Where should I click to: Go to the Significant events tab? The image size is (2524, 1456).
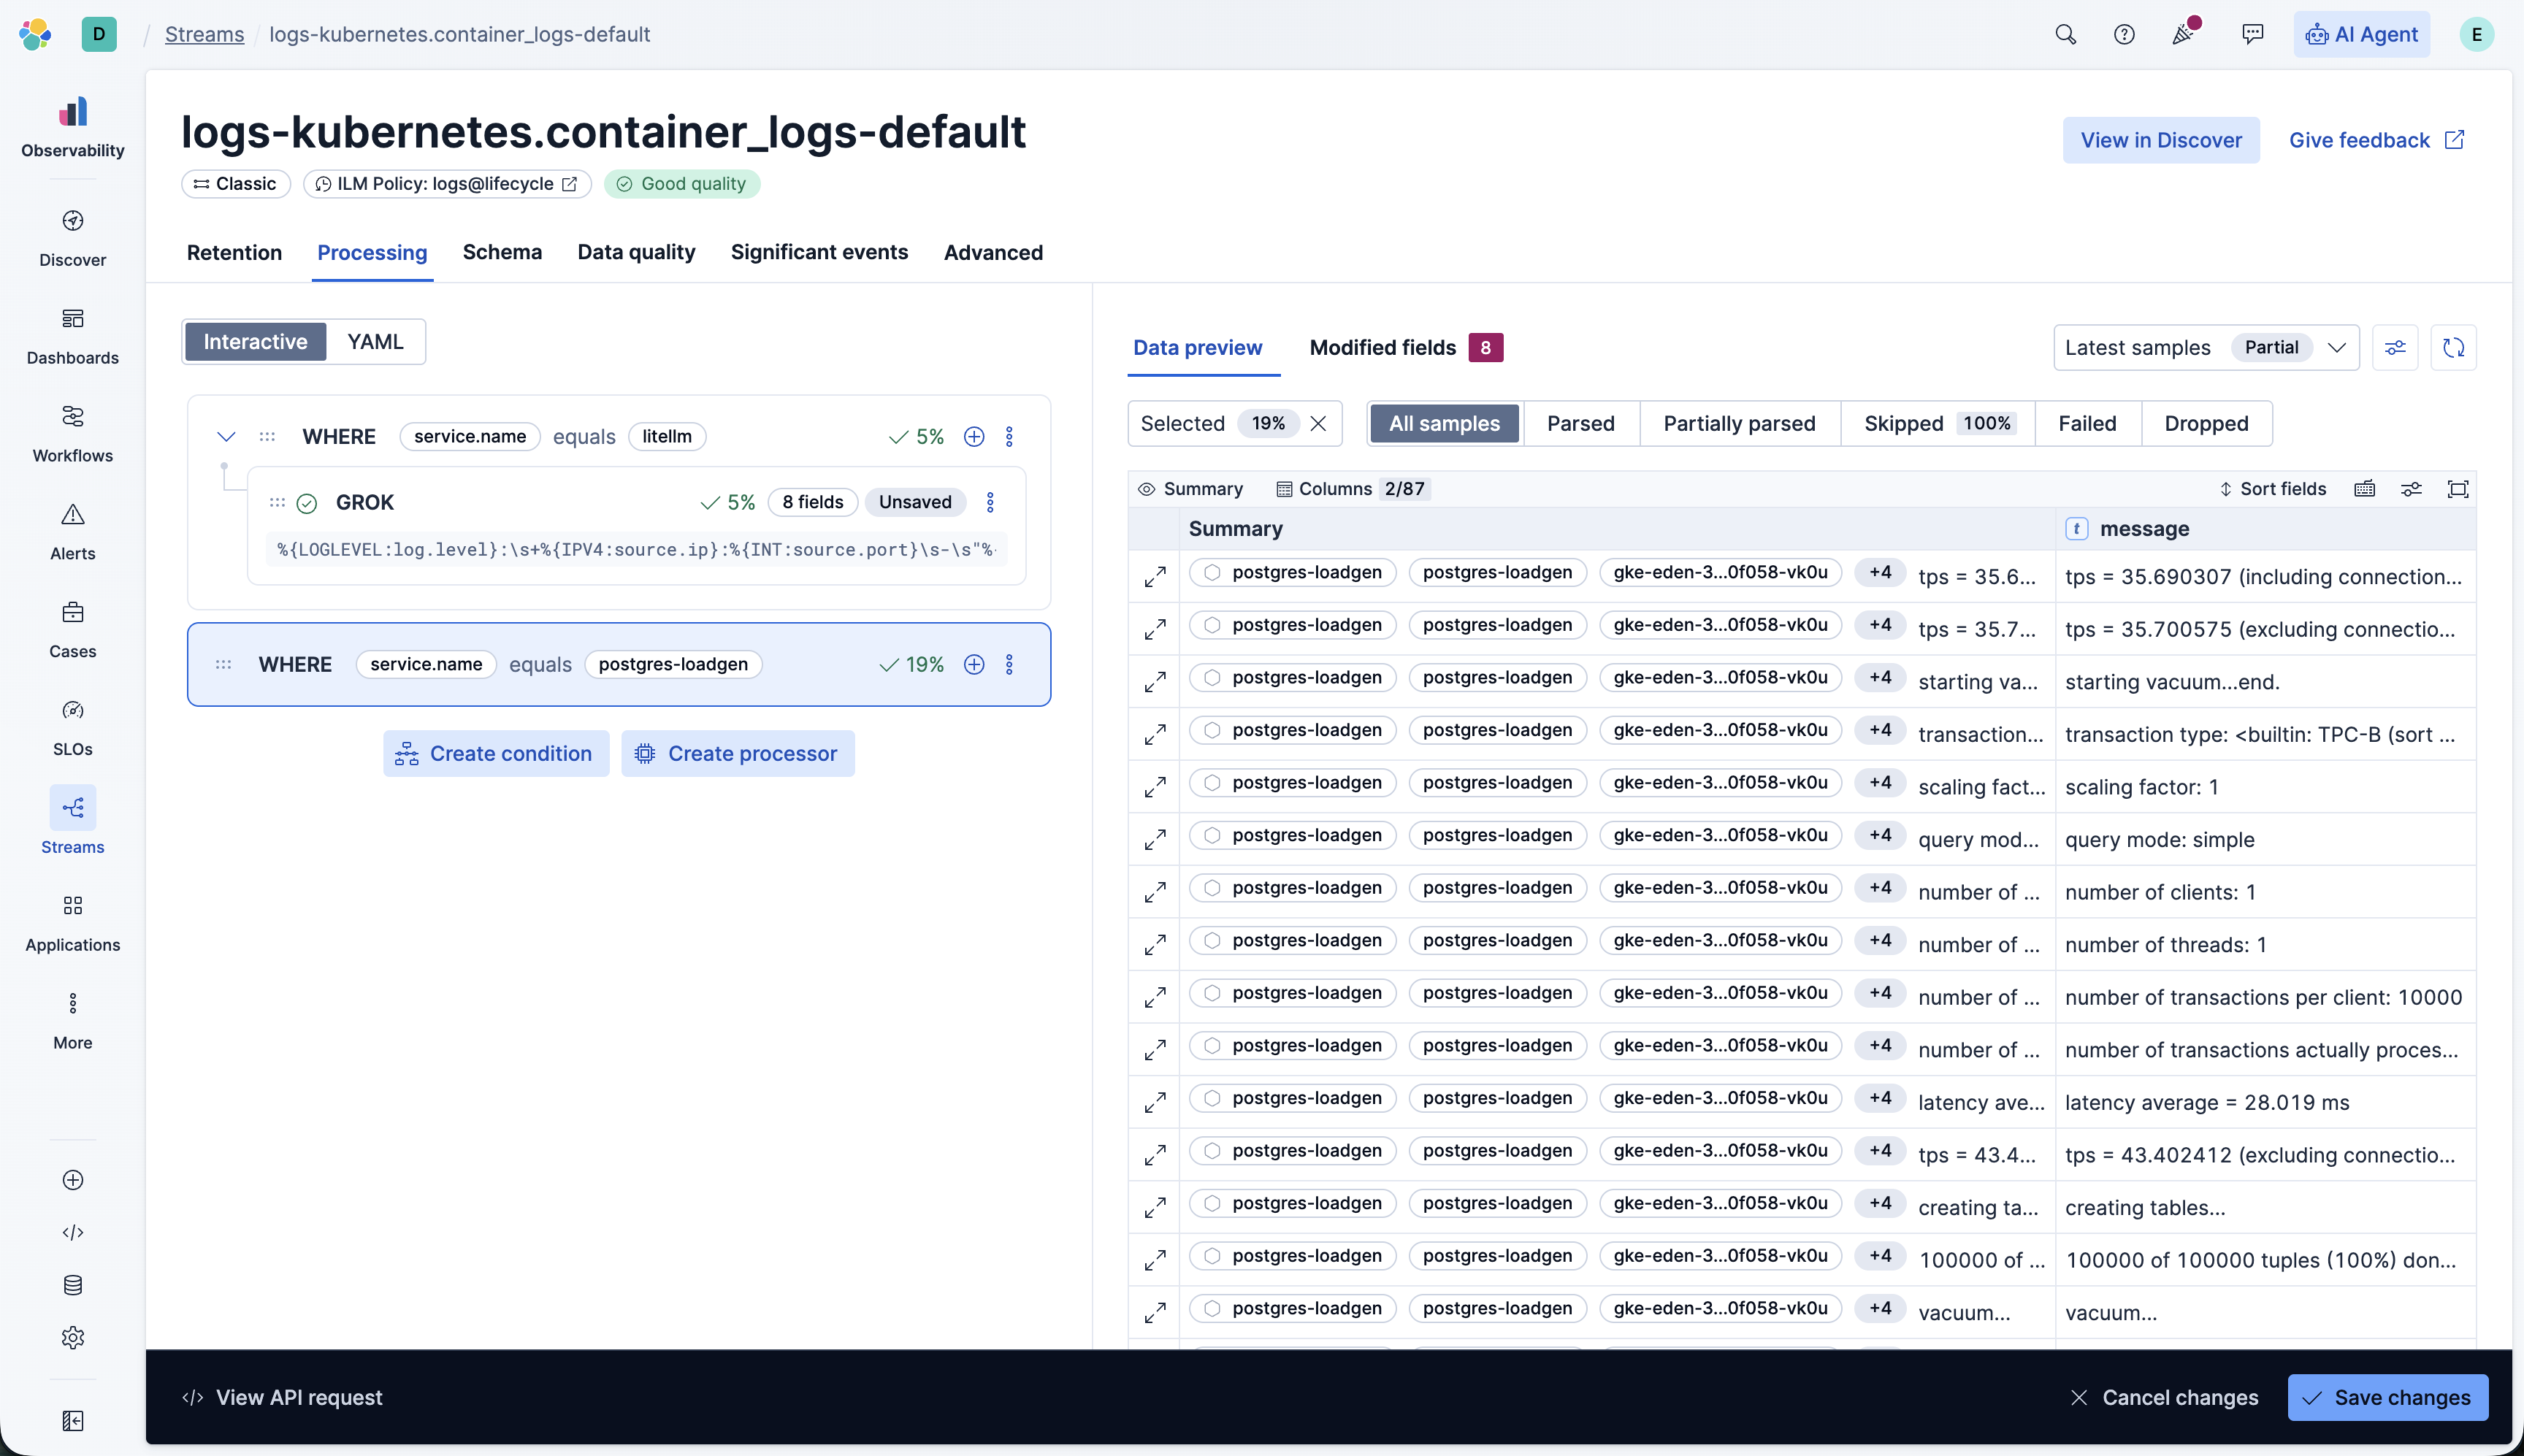[x=819, y=252]
